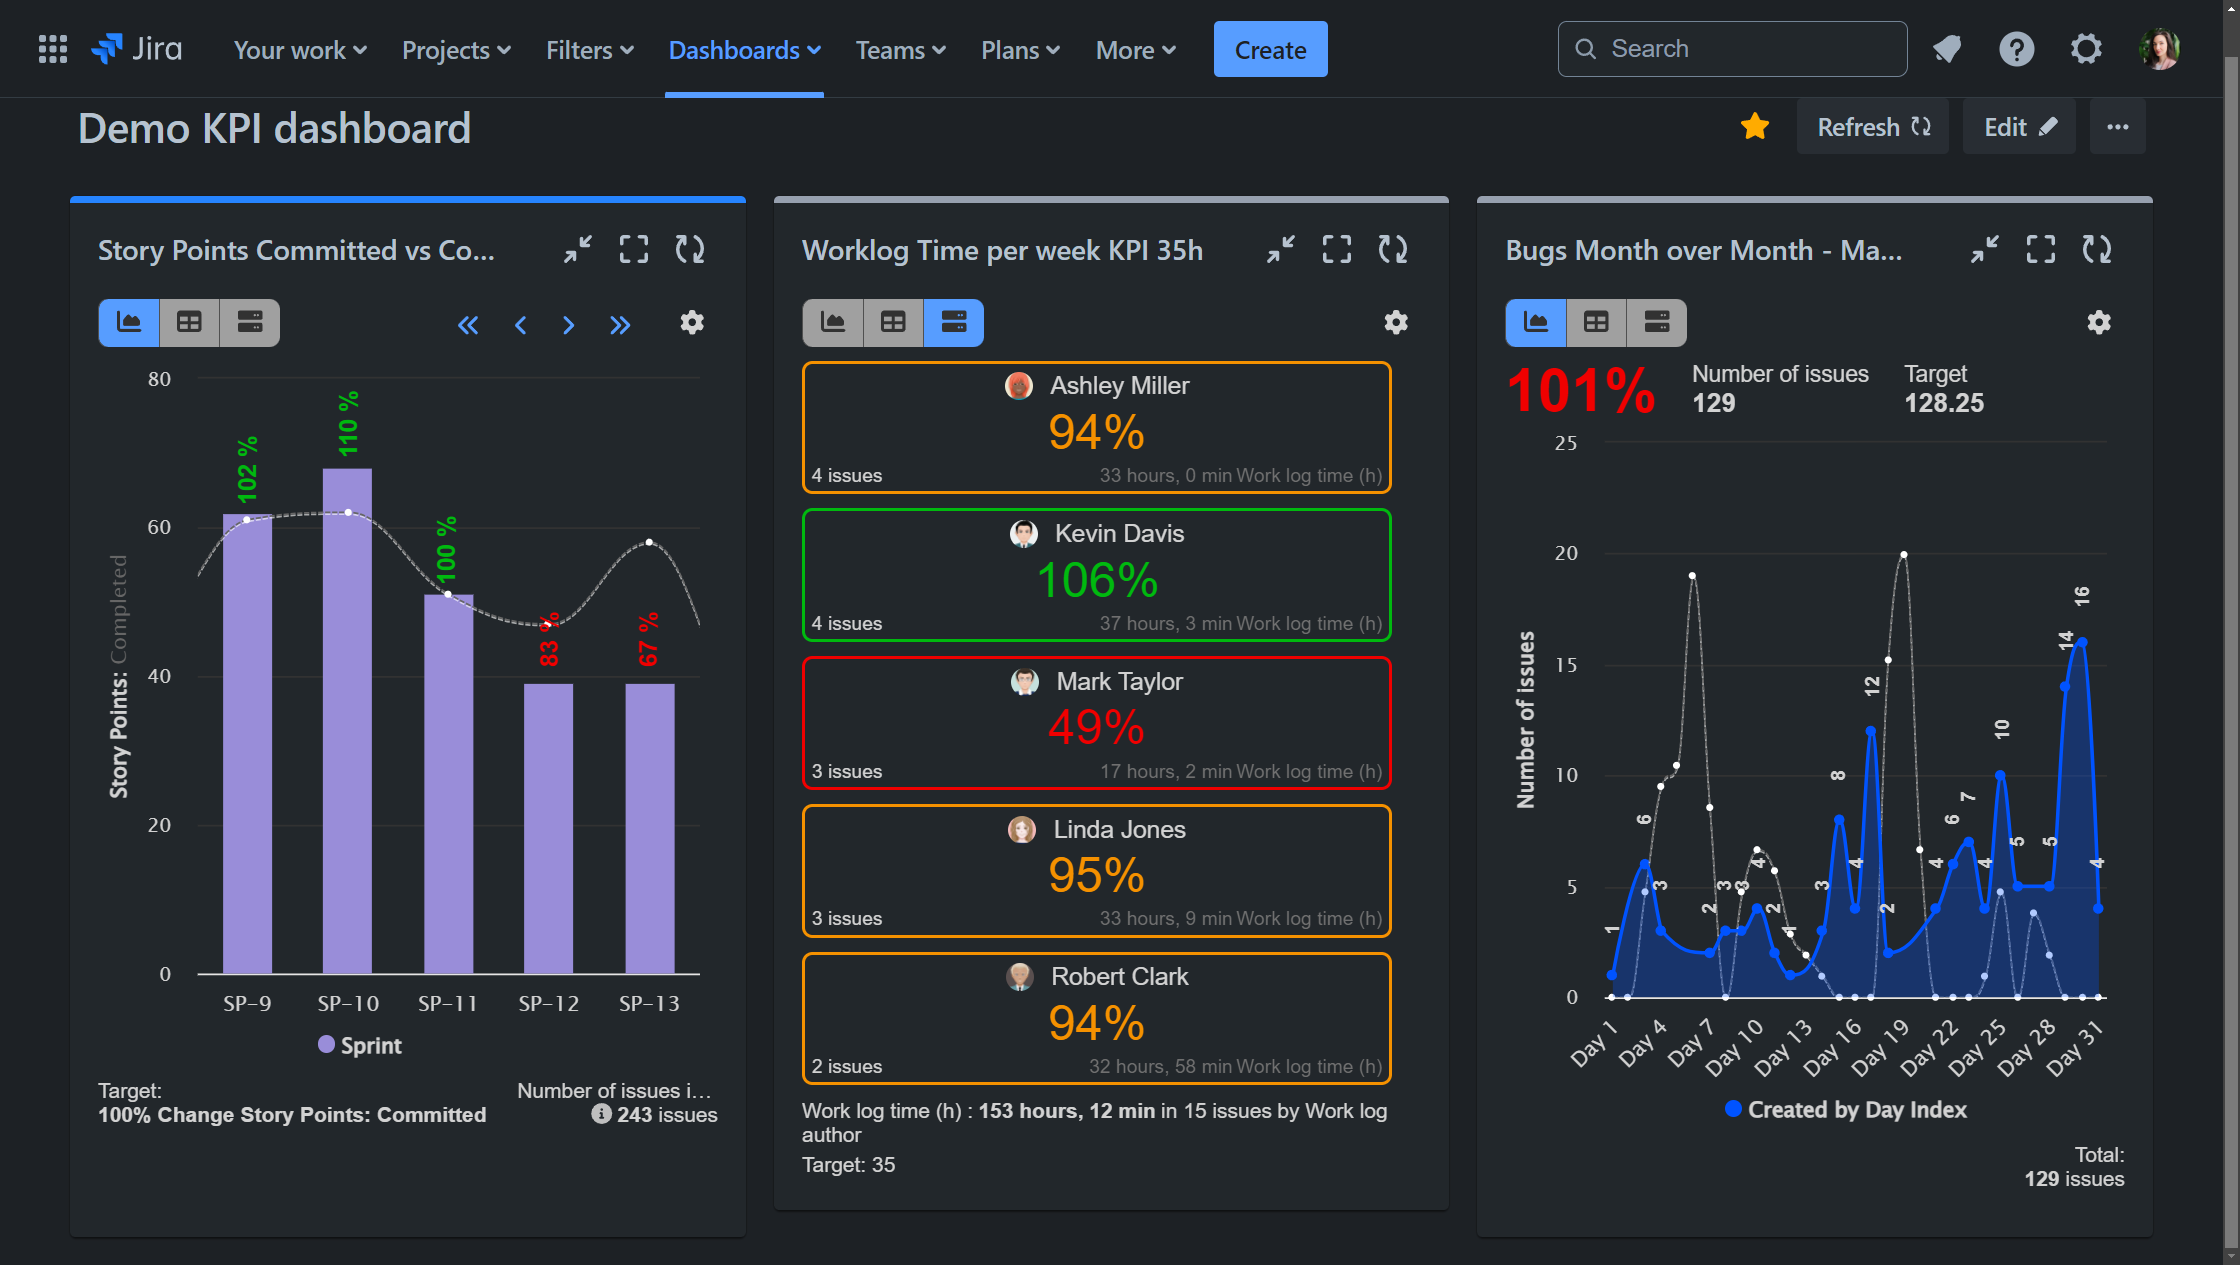Expand the Projects dropdown

[x=456, y=49]
